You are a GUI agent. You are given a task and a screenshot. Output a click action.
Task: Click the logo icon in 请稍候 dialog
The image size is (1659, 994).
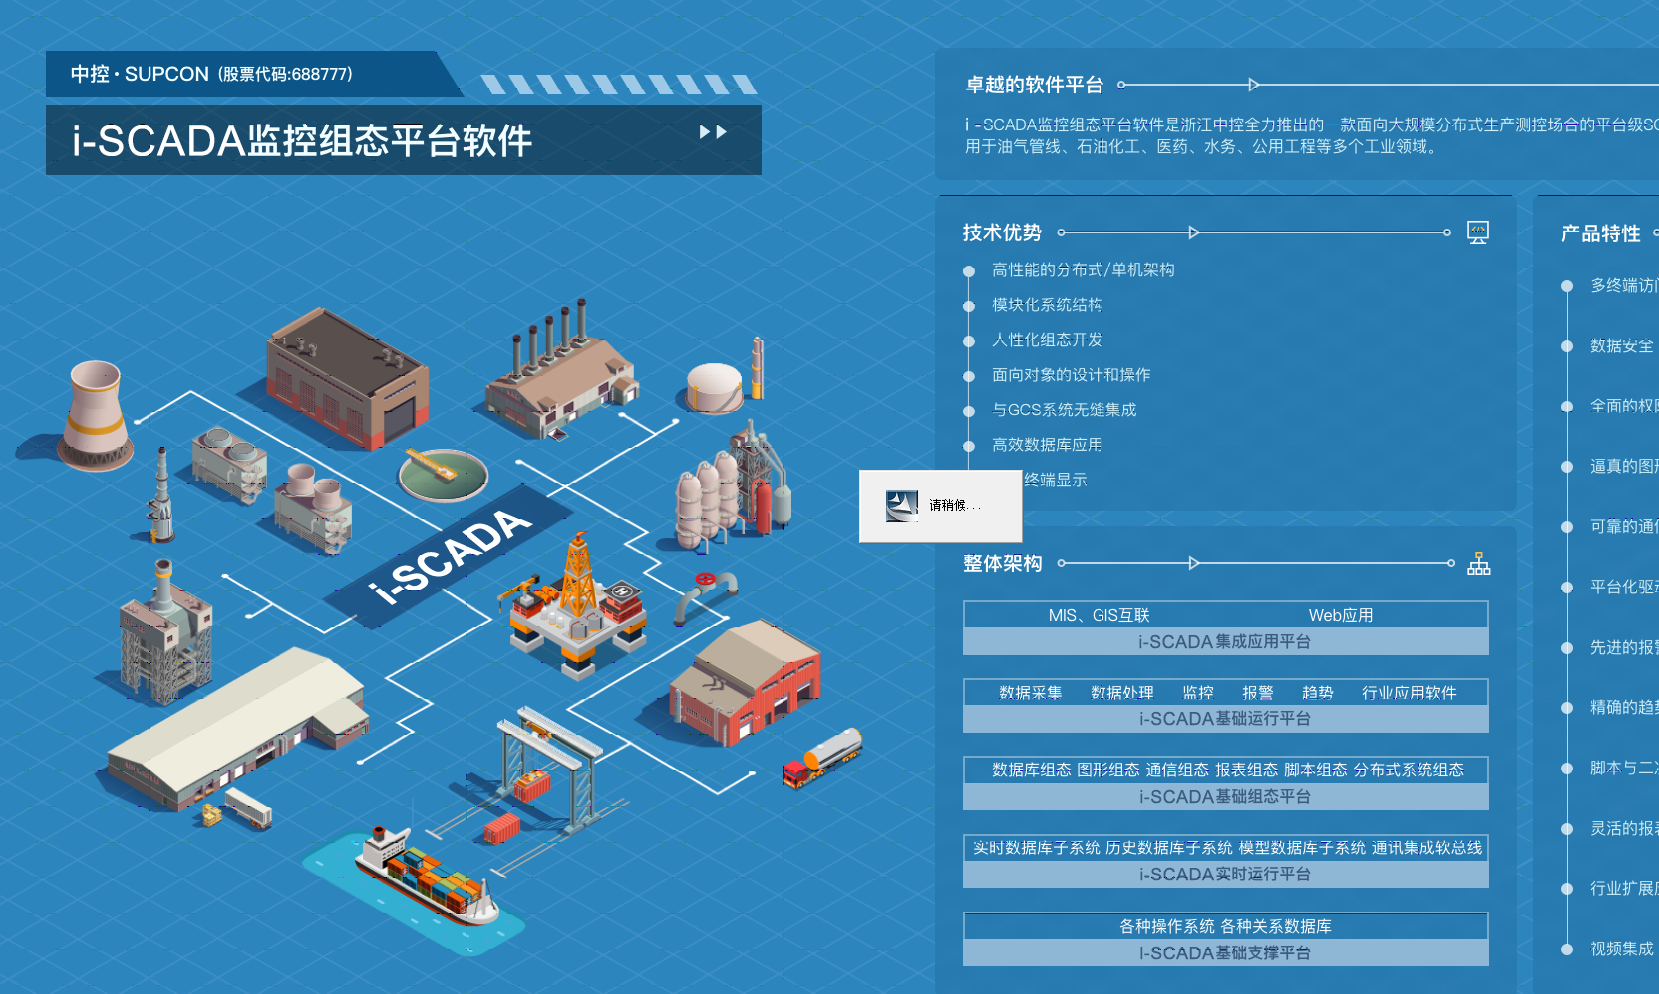pos(902,506)
